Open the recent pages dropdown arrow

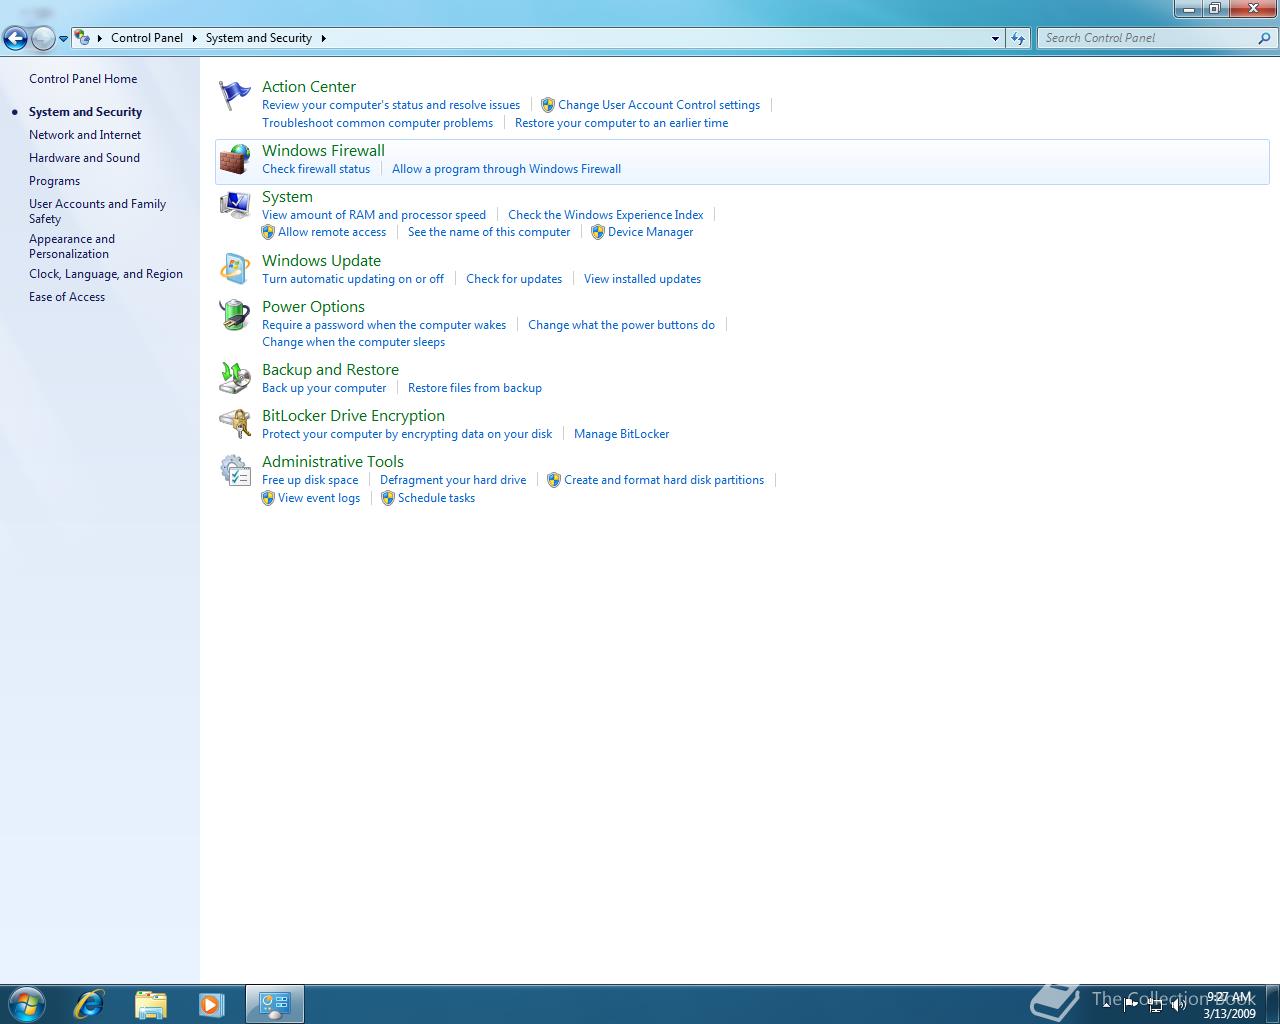tap(63, 38)
